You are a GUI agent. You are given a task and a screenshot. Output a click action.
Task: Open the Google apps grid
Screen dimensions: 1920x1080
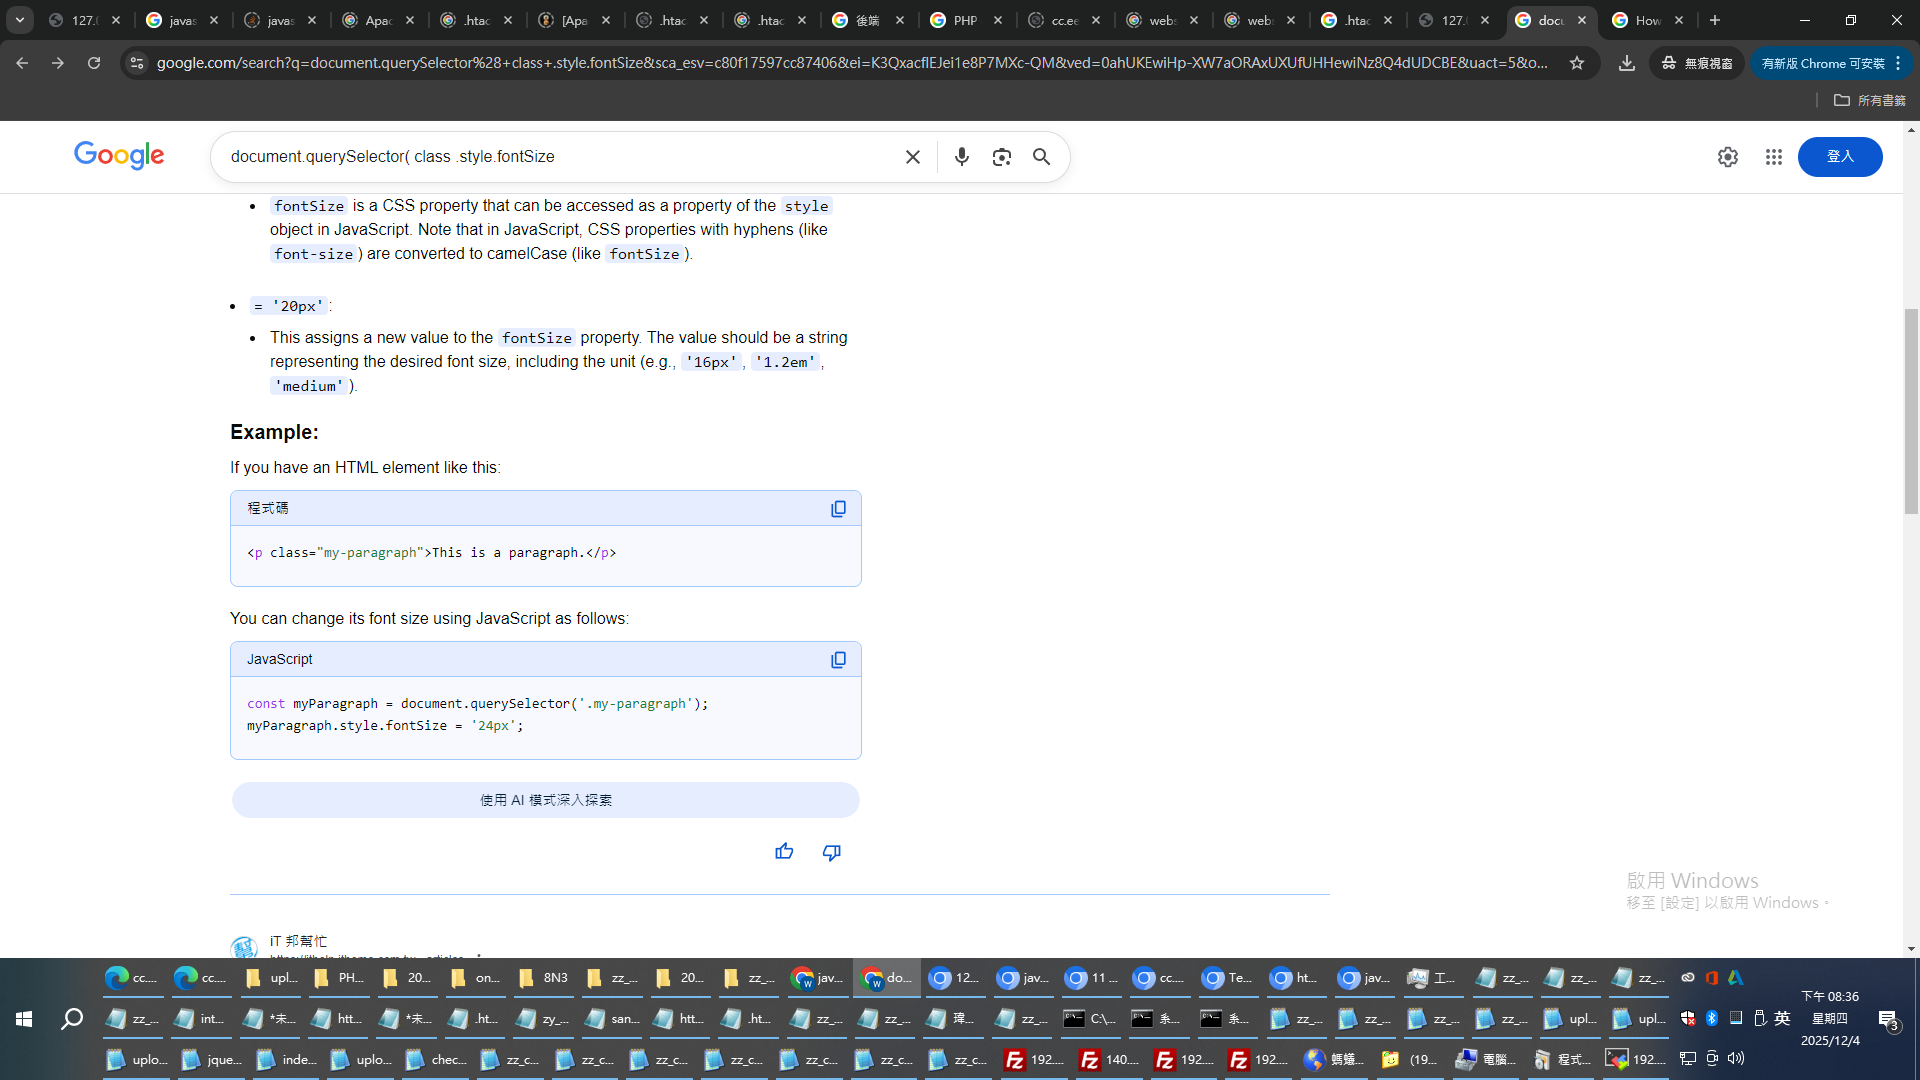pos(1773,157)
